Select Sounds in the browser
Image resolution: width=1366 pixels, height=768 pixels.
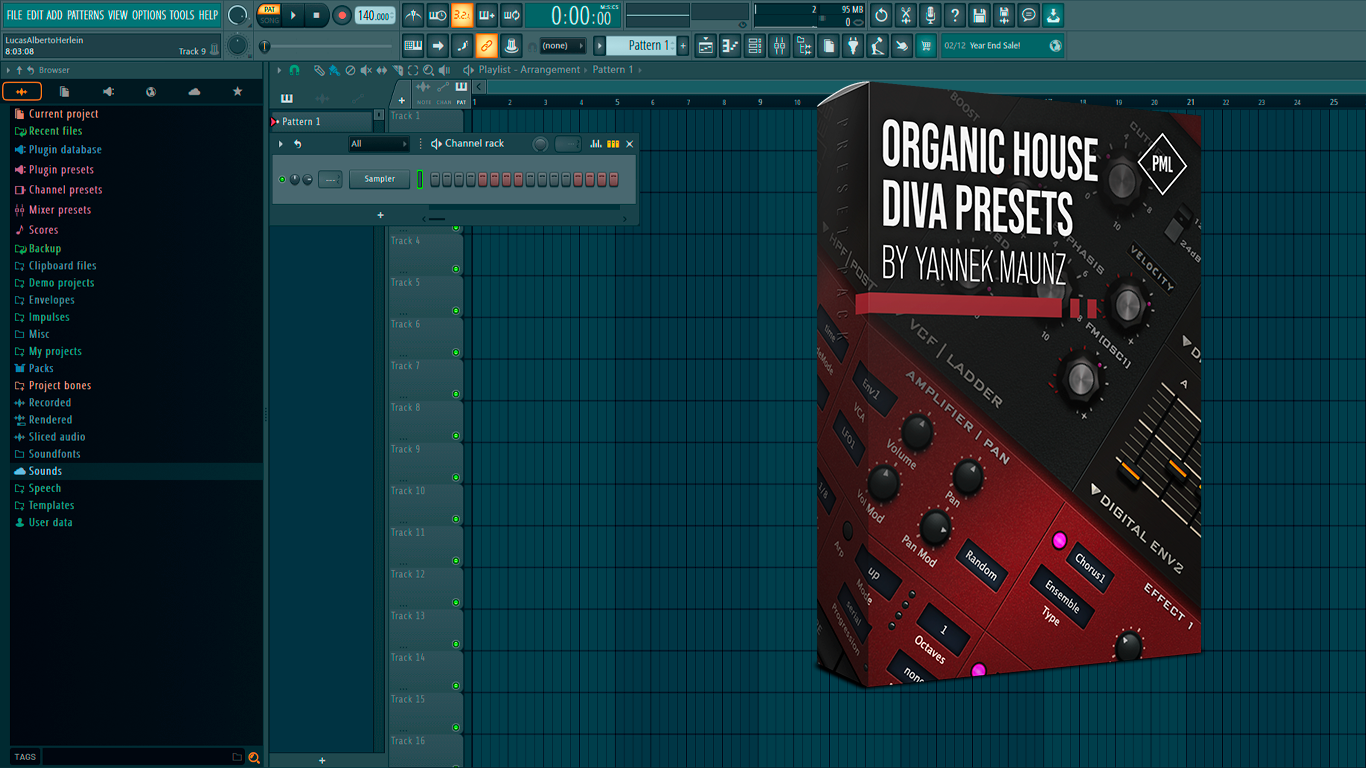pyautogui.click(x=45, y=471)
